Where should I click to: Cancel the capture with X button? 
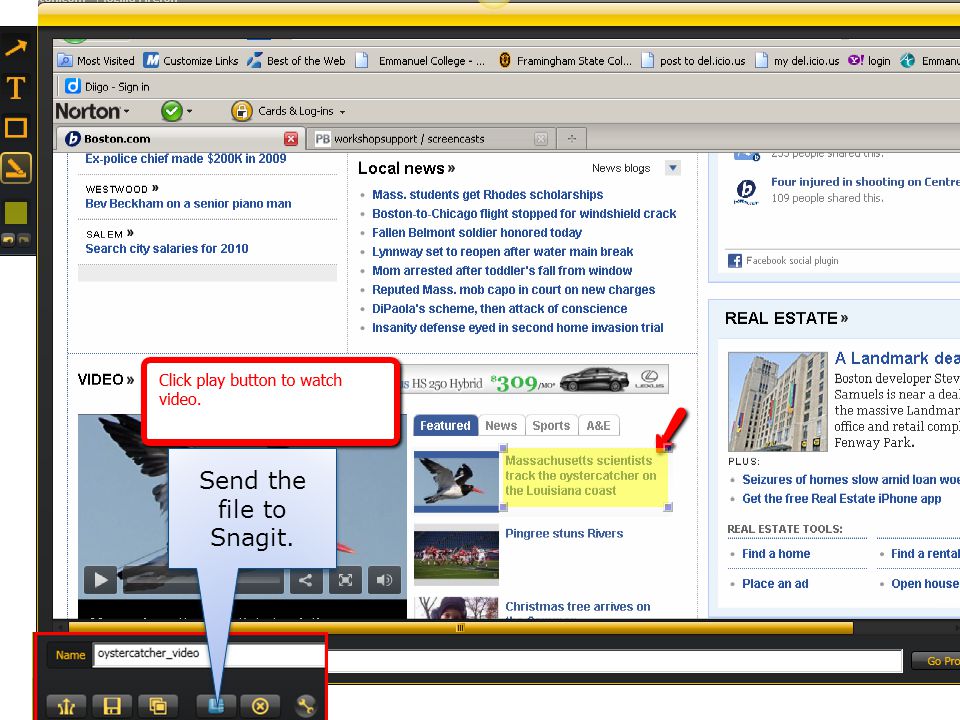(260, 706)
